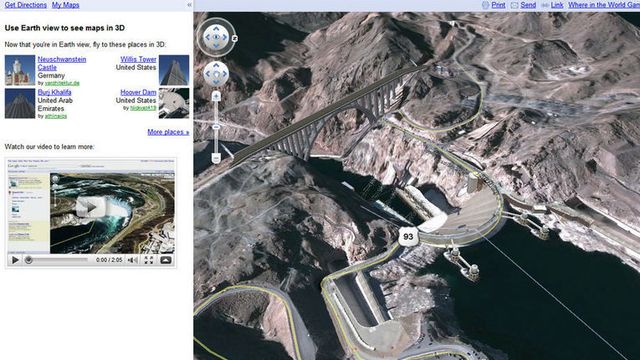Open Hoover Dam model author link

[x=143, y=108]
